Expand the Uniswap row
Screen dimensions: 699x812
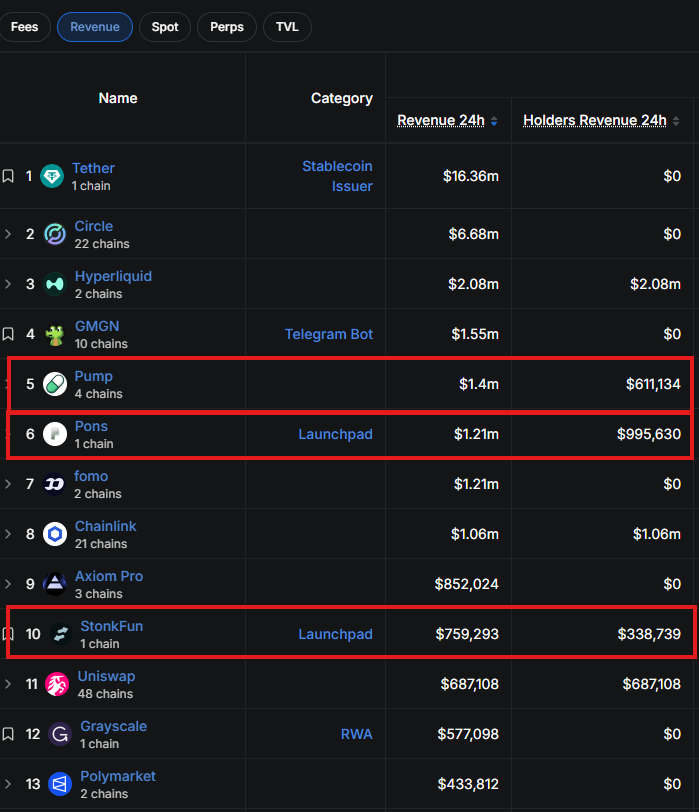click(x=8, y=684)
